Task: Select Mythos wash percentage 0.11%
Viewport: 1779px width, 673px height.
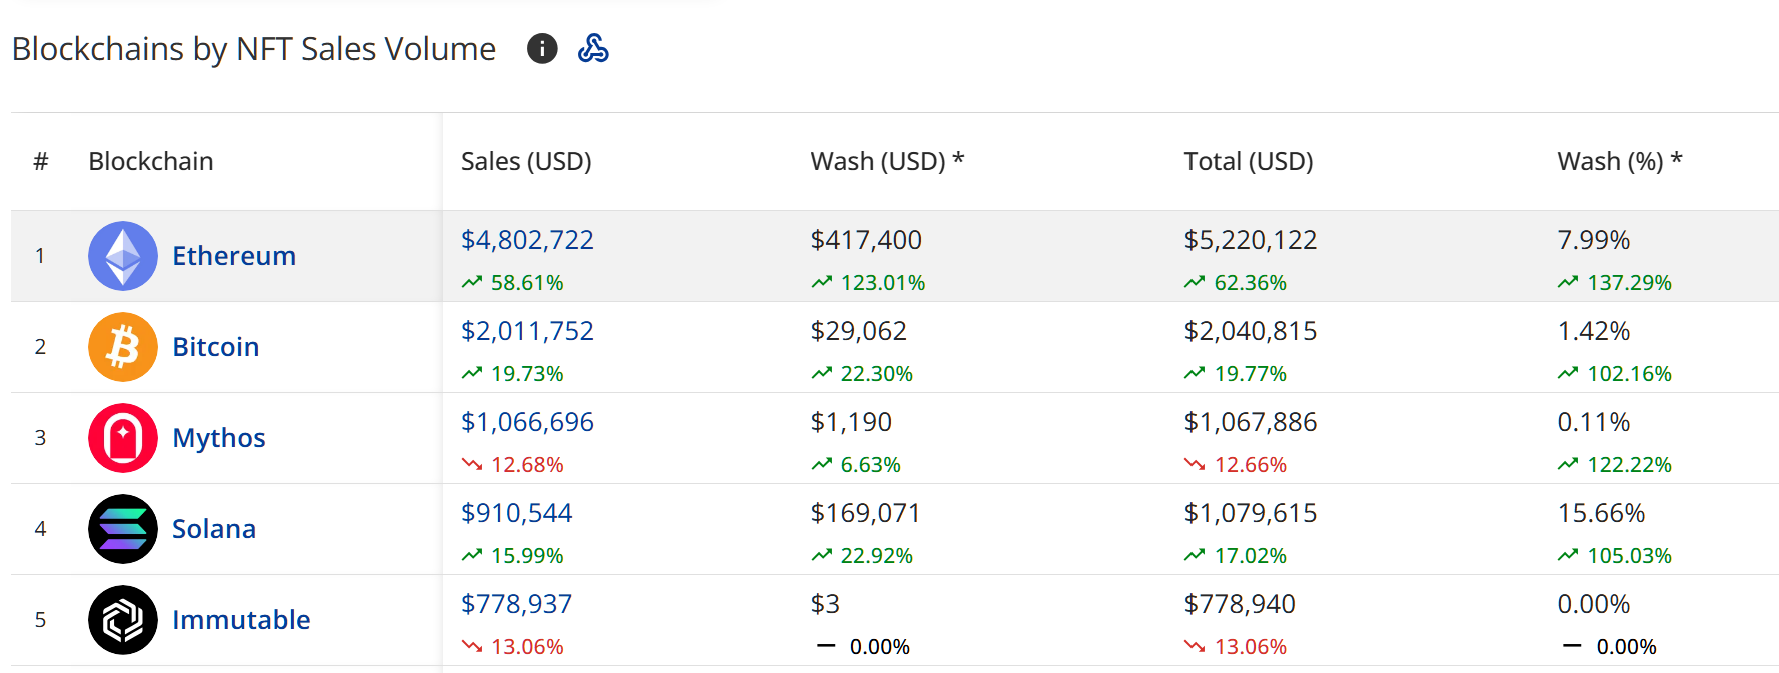Action: click(1594, 422)
